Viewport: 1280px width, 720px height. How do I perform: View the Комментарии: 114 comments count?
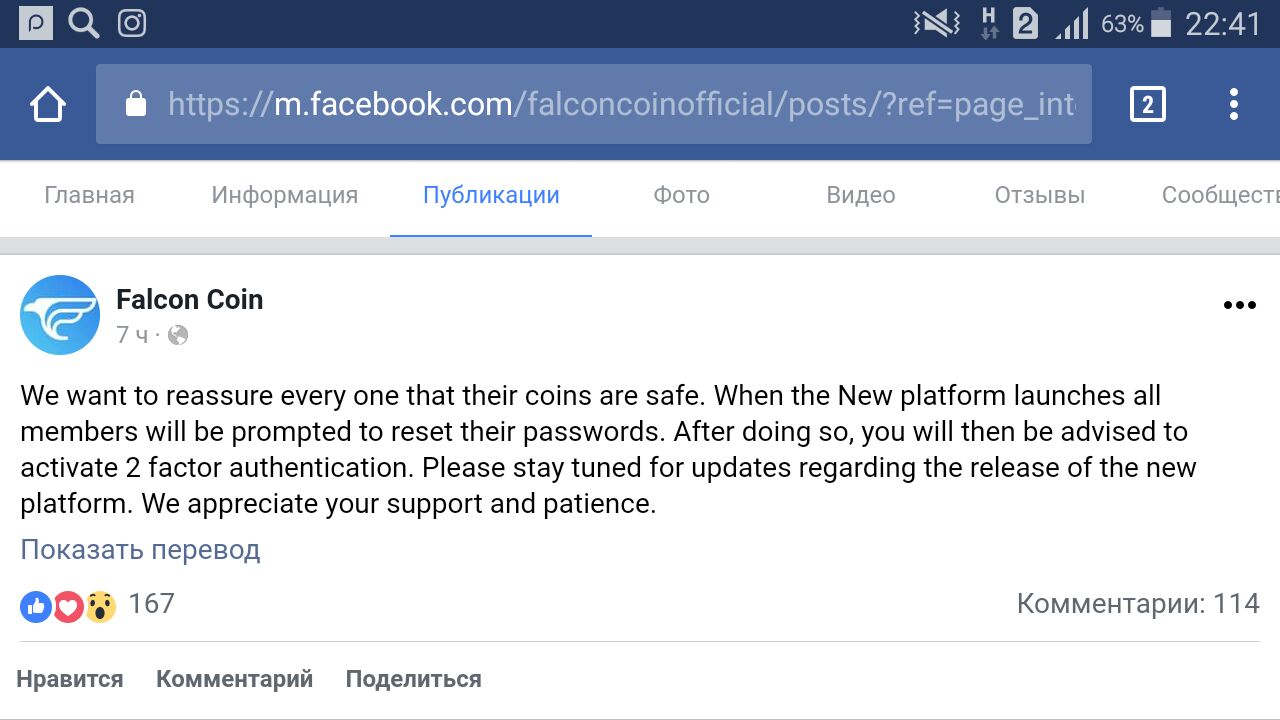point(1137,603)
